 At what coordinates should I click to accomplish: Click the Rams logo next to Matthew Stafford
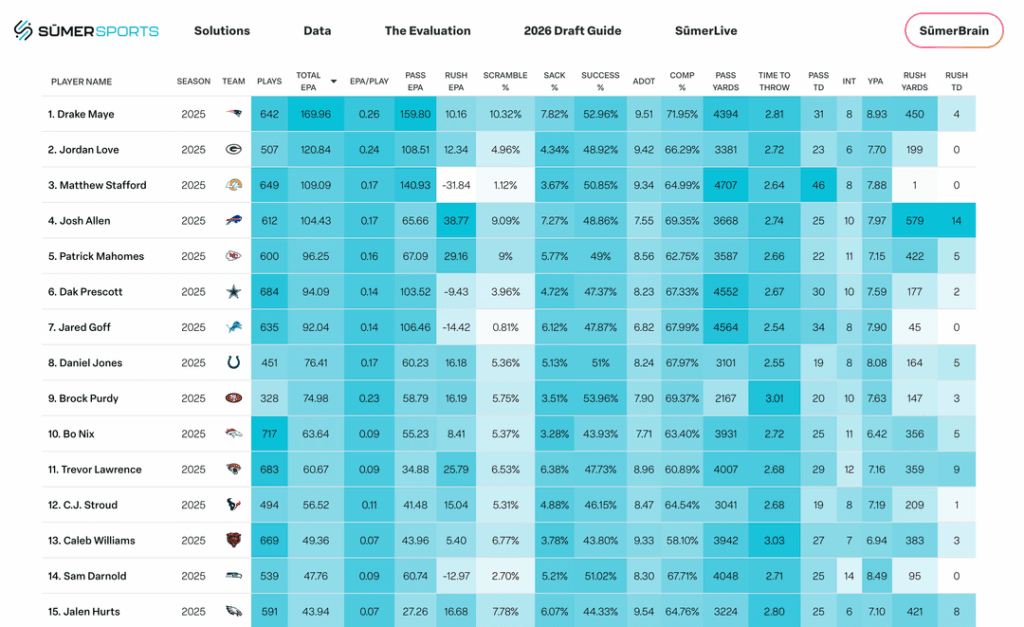pyautogui.click(x=233, y=185)
